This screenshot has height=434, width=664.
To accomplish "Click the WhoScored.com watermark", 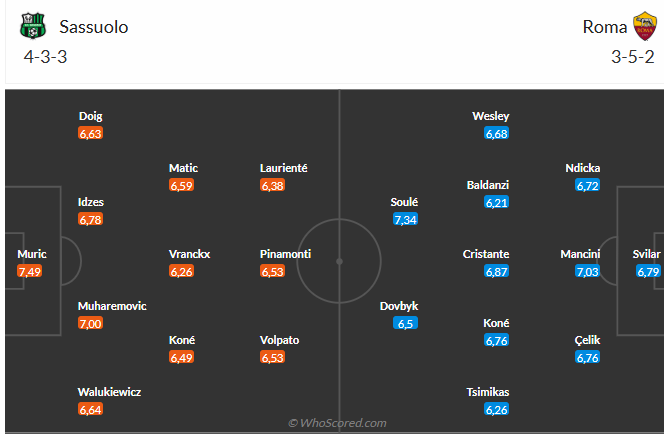I will click(337, 424).
